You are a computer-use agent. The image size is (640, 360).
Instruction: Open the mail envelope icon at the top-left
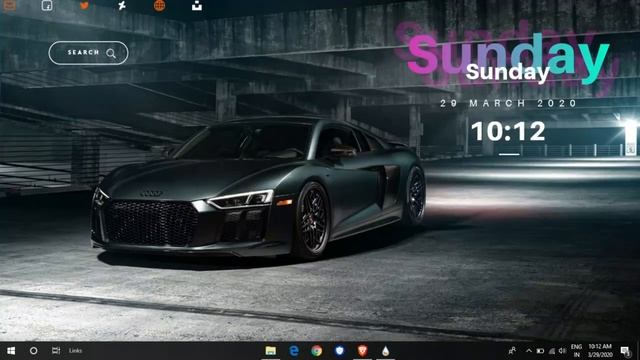[x=9, y=5]
